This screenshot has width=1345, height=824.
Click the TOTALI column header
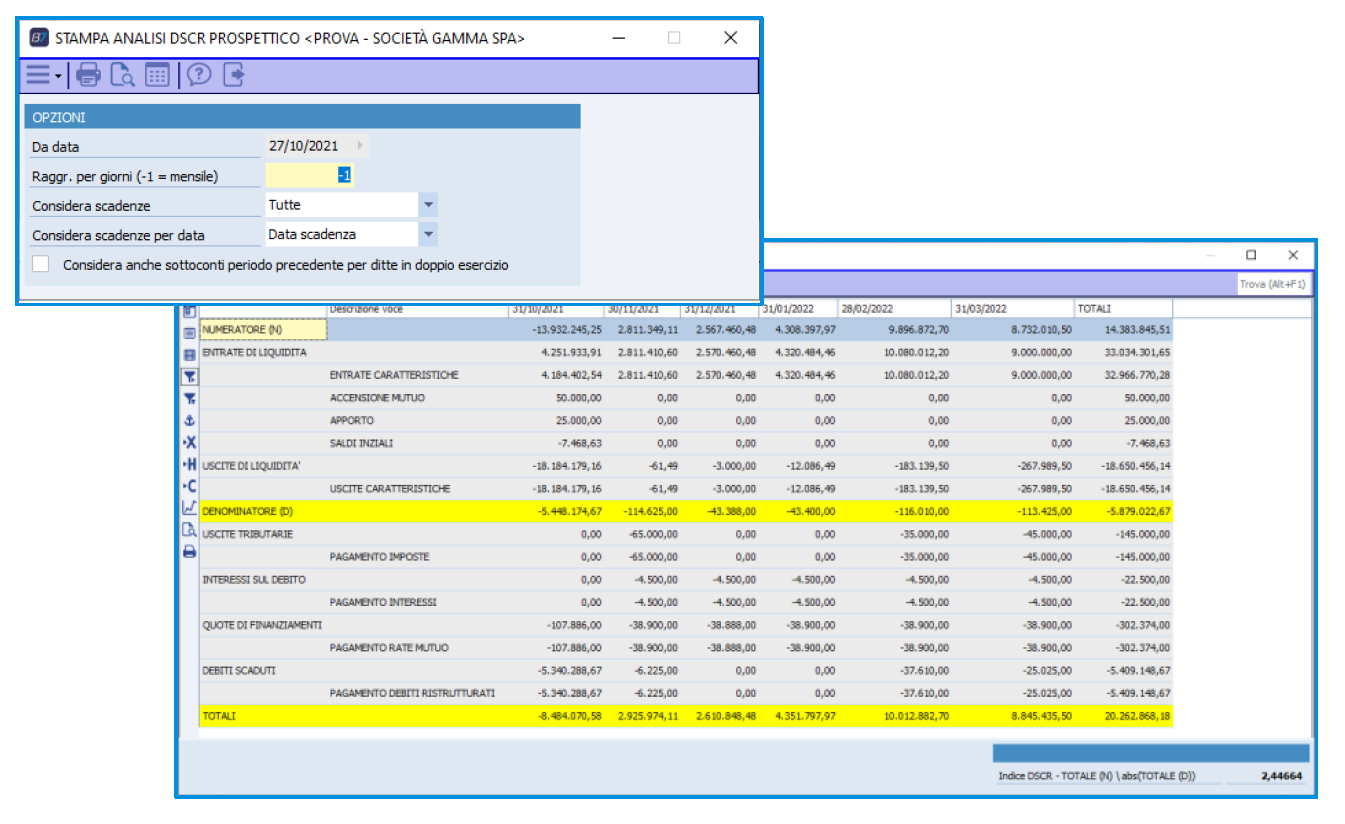click(x=1123, y=309)
